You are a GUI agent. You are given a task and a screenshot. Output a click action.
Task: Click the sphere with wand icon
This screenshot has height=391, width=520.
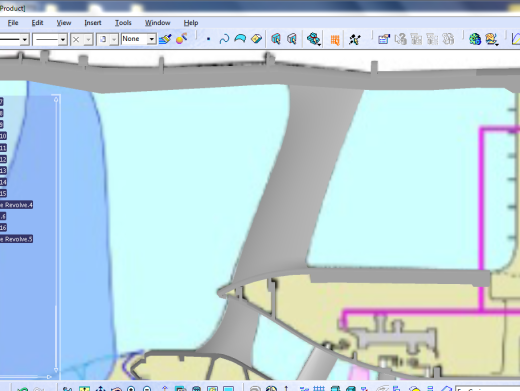(x=182, y=39)
